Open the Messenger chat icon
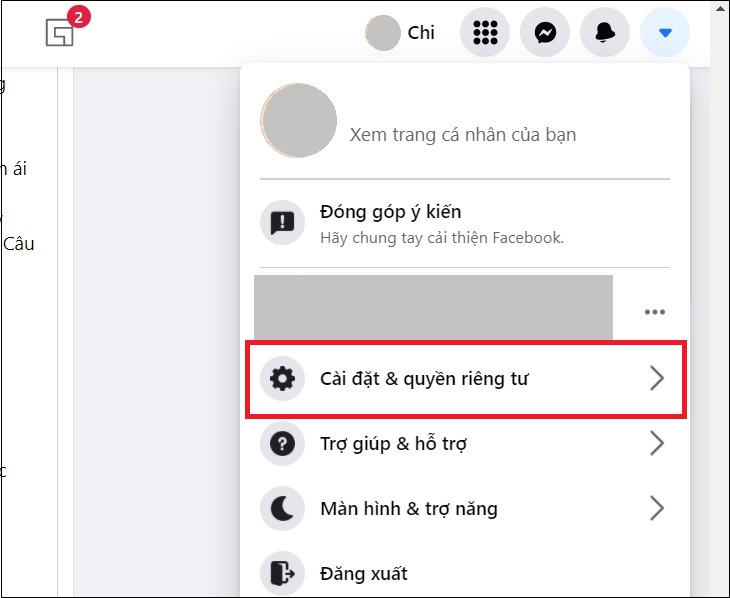 pyautogui.click(x=545, y=33)
